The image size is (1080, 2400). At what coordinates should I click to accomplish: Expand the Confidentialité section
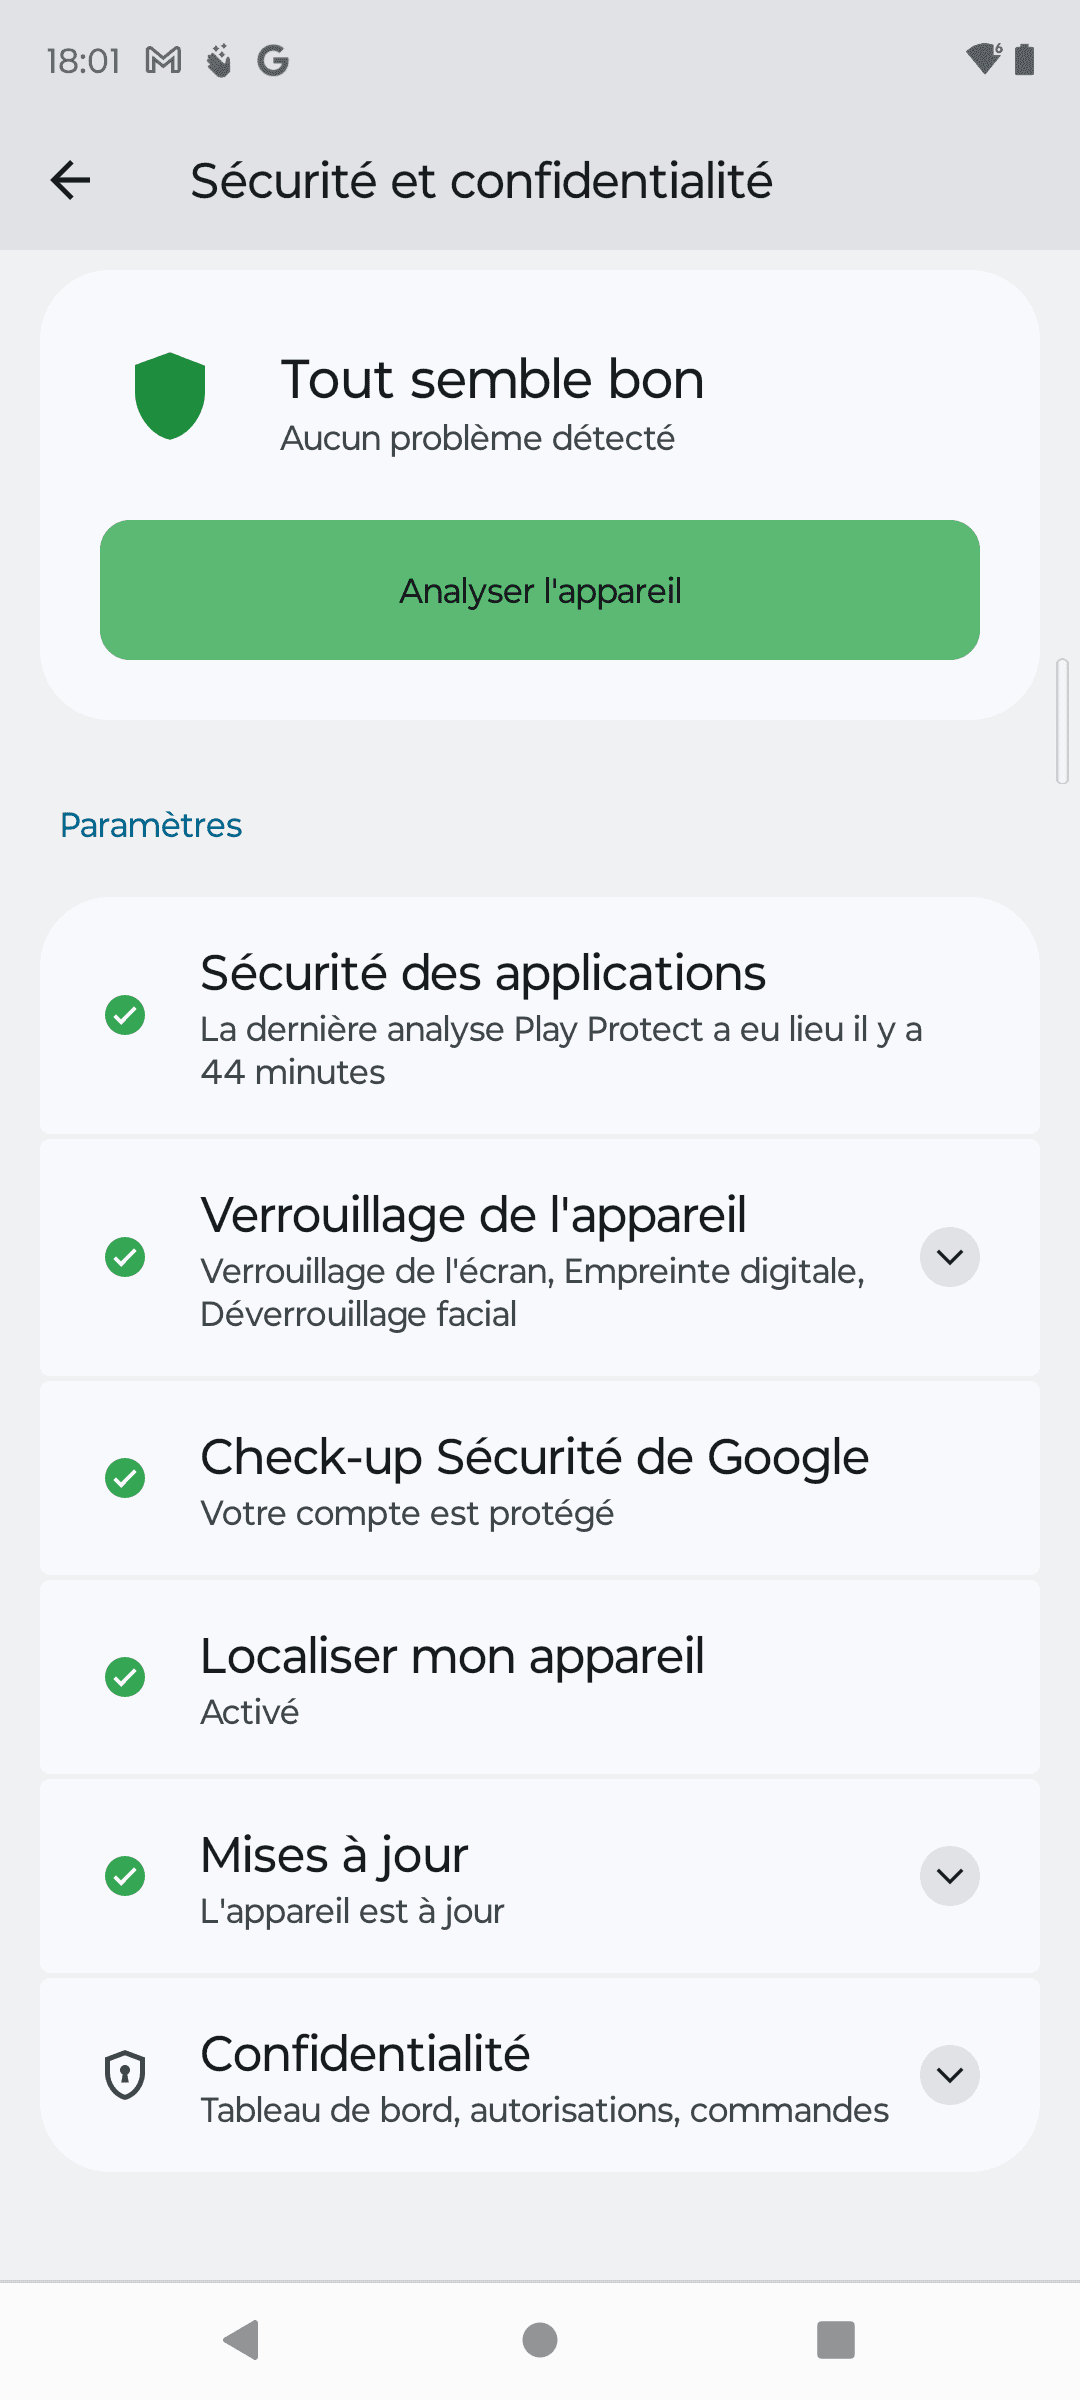(949, 2075)
